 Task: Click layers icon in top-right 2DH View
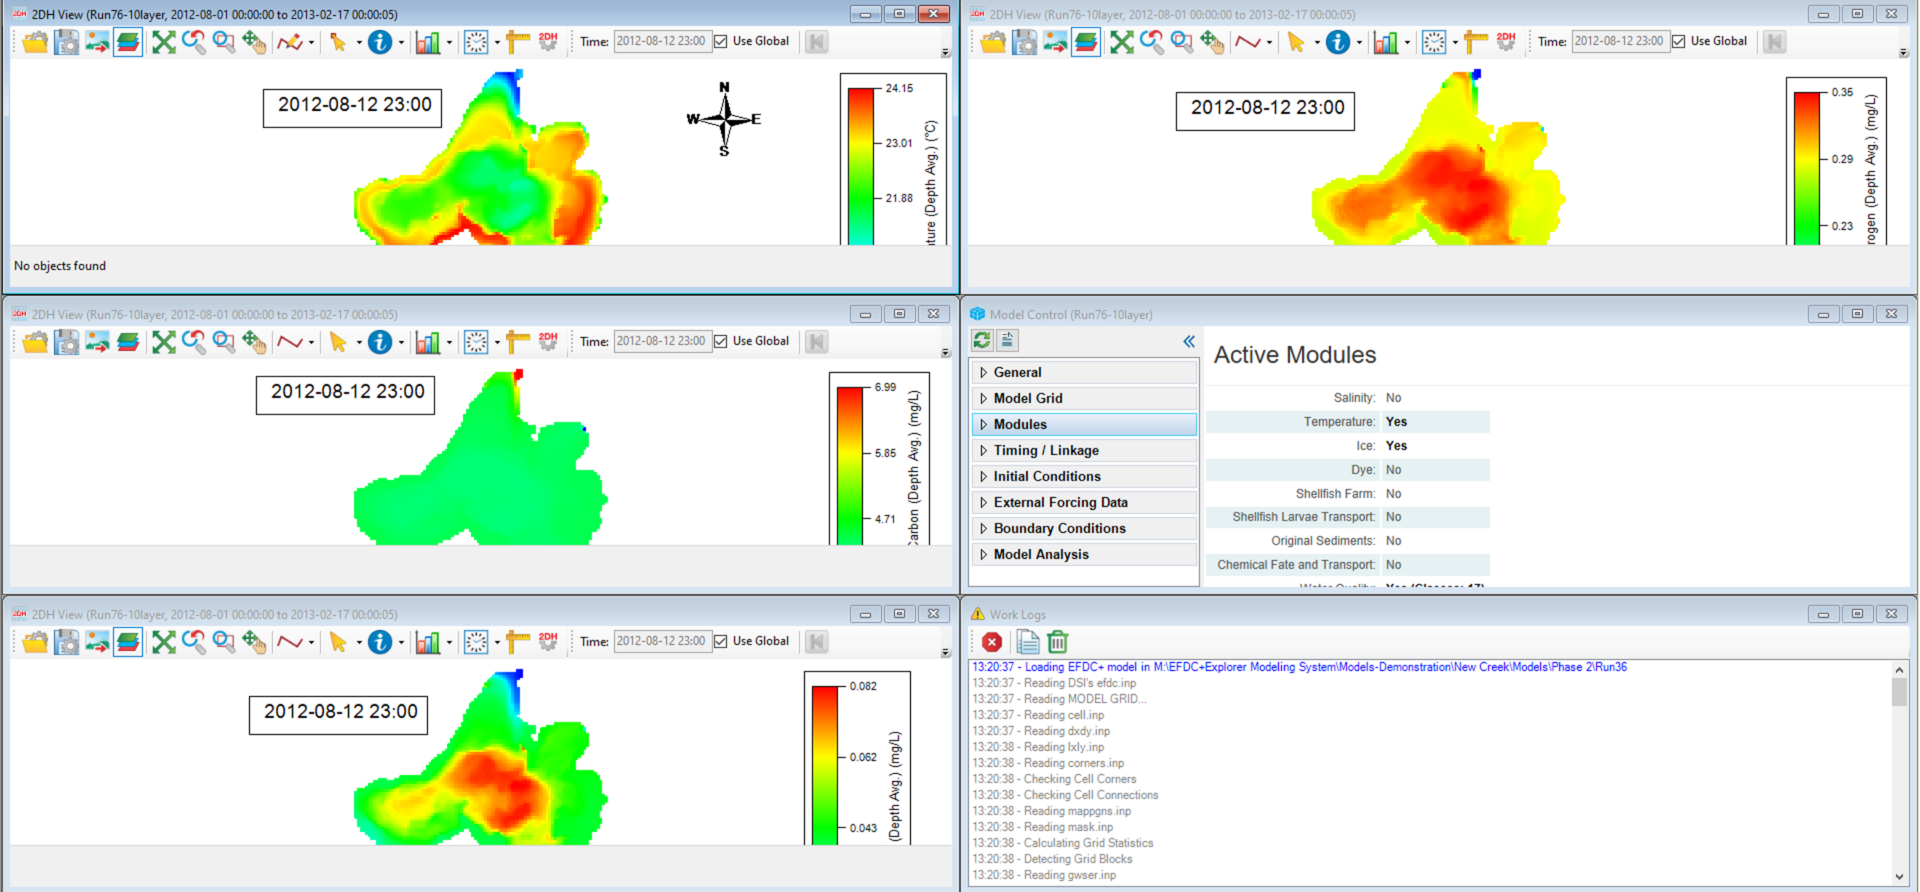tap(1086, 42)
